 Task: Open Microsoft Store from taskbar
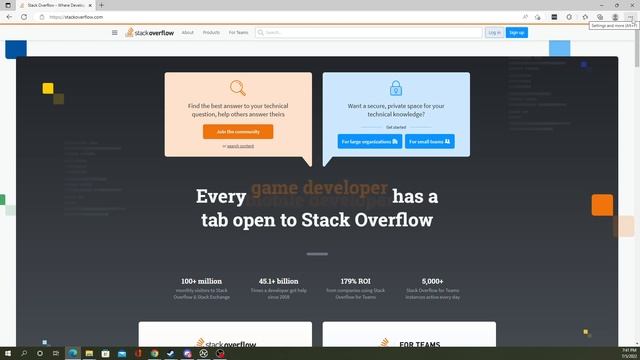pos(105,353)
